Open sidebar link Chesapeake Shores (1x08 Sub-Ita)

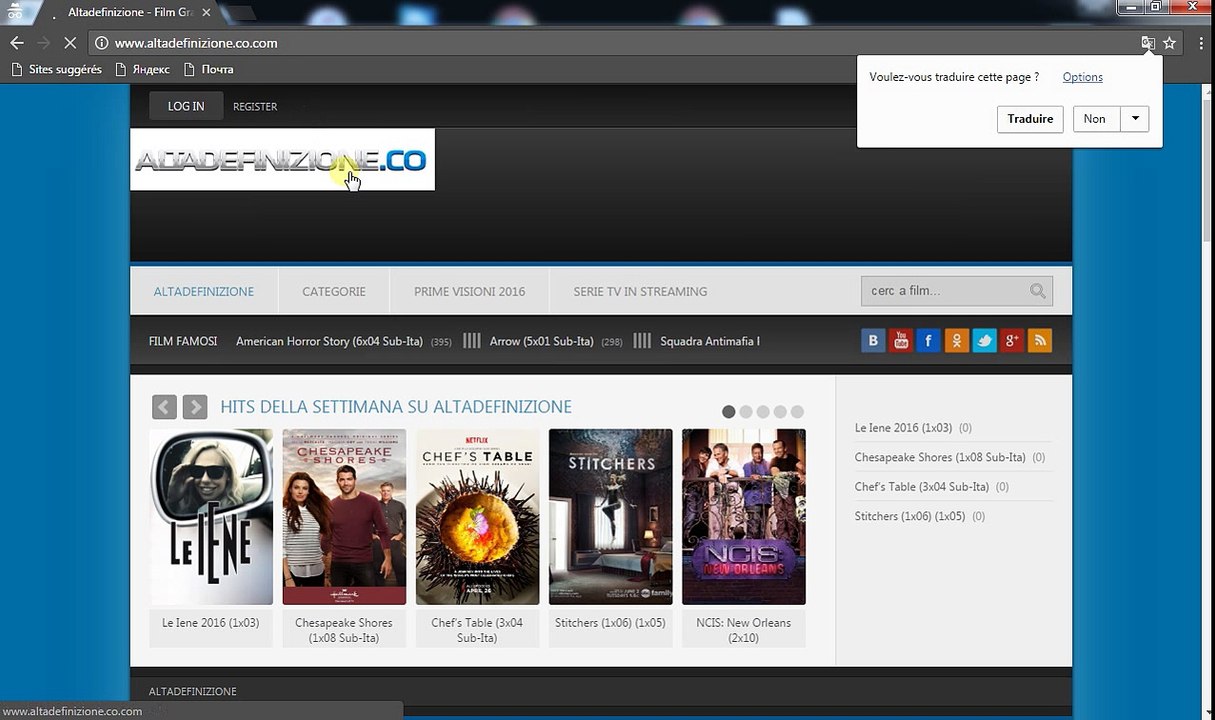(940, 457)
